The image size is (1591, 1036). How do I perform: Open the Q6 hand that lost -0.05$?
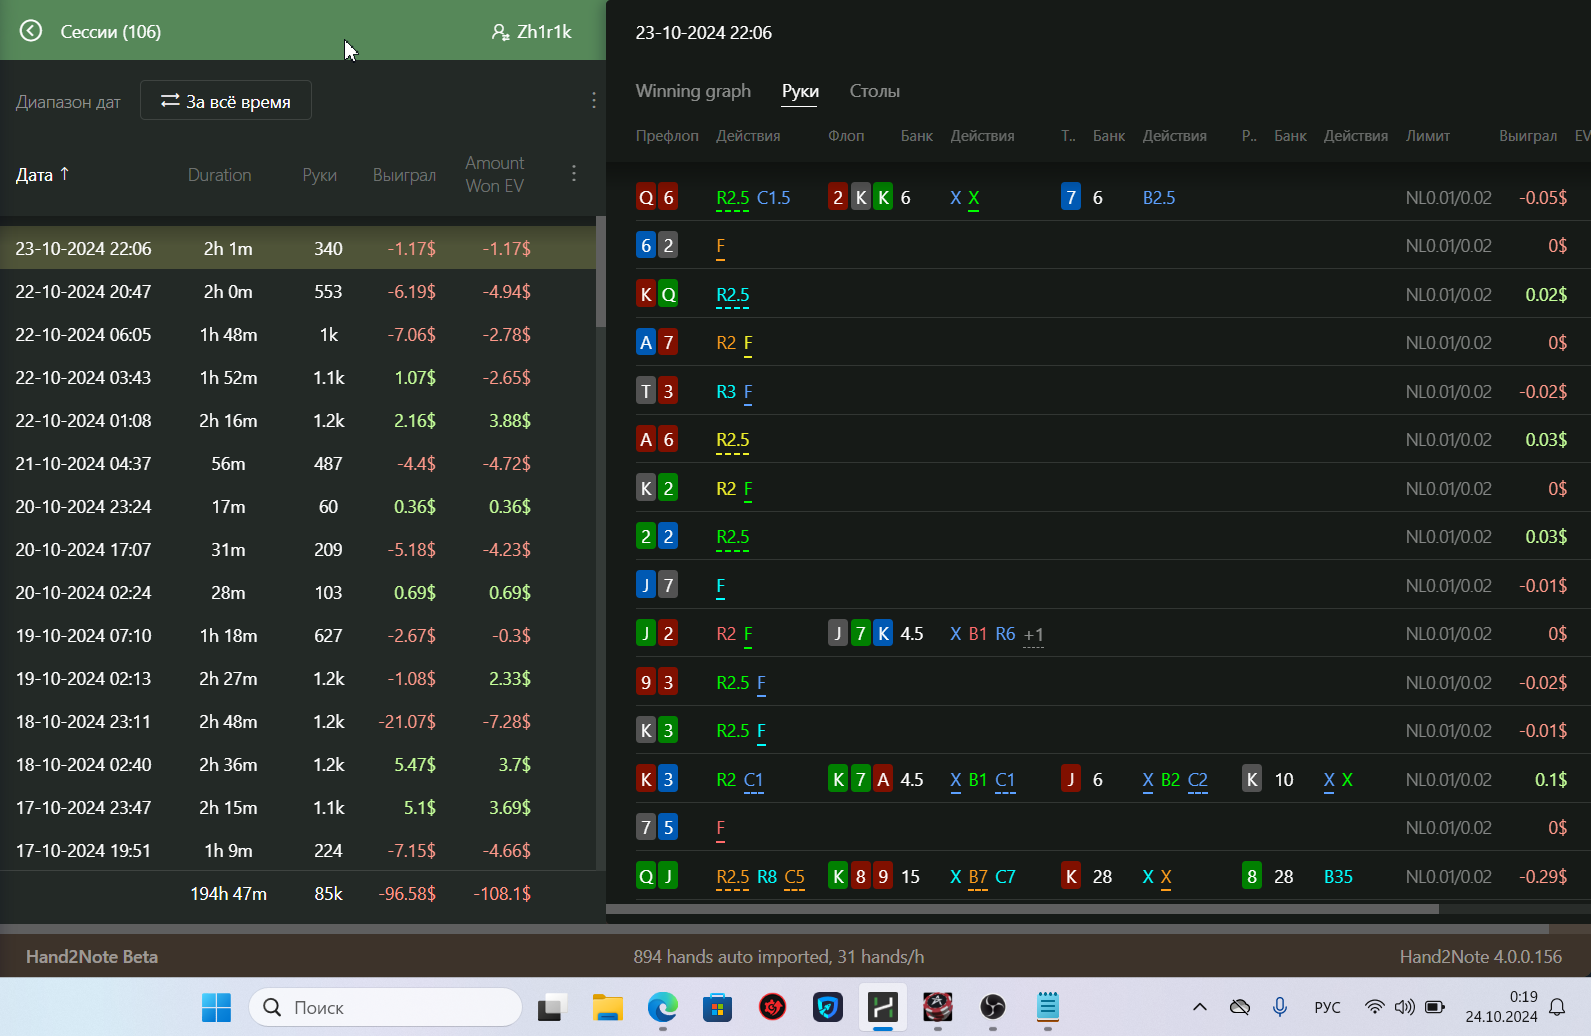click(1112, 197)
